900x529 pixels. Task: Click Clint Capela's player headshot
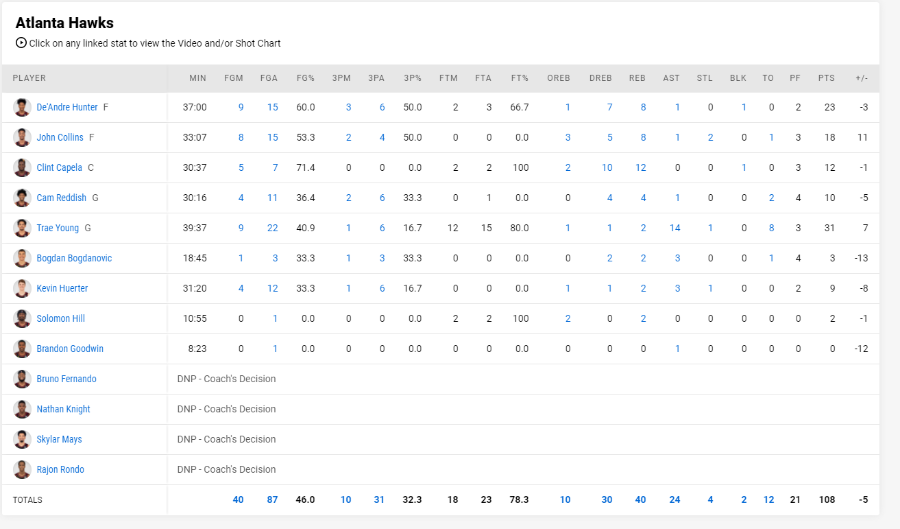(22, 168)
